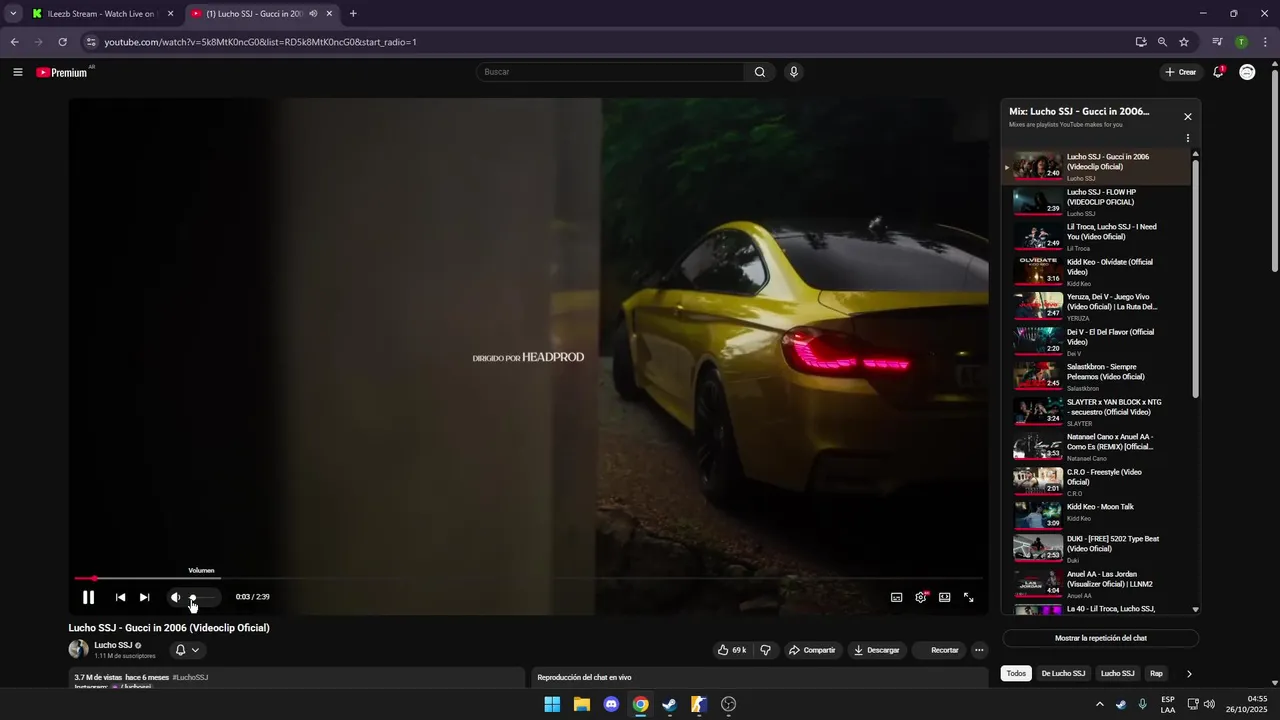The width and height of the screenshot is (1280, 720).
Task: Skip to the previous video
Action: (x=120, y=597)
